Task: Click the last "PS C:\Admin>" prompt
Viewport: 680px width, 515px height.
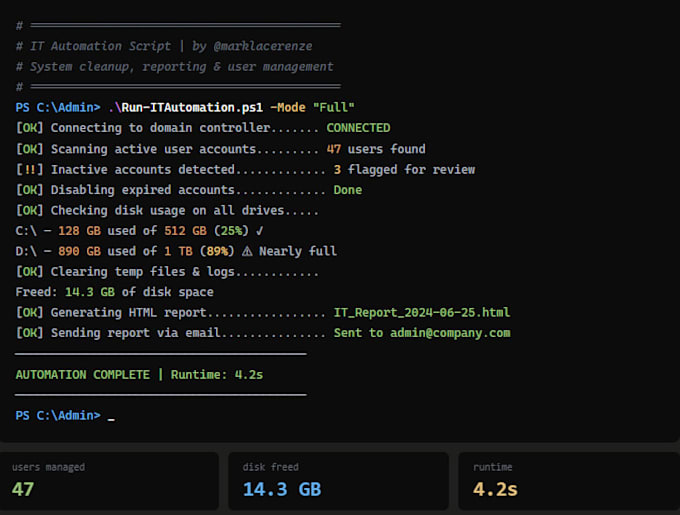Action: [x=58, y=415]
